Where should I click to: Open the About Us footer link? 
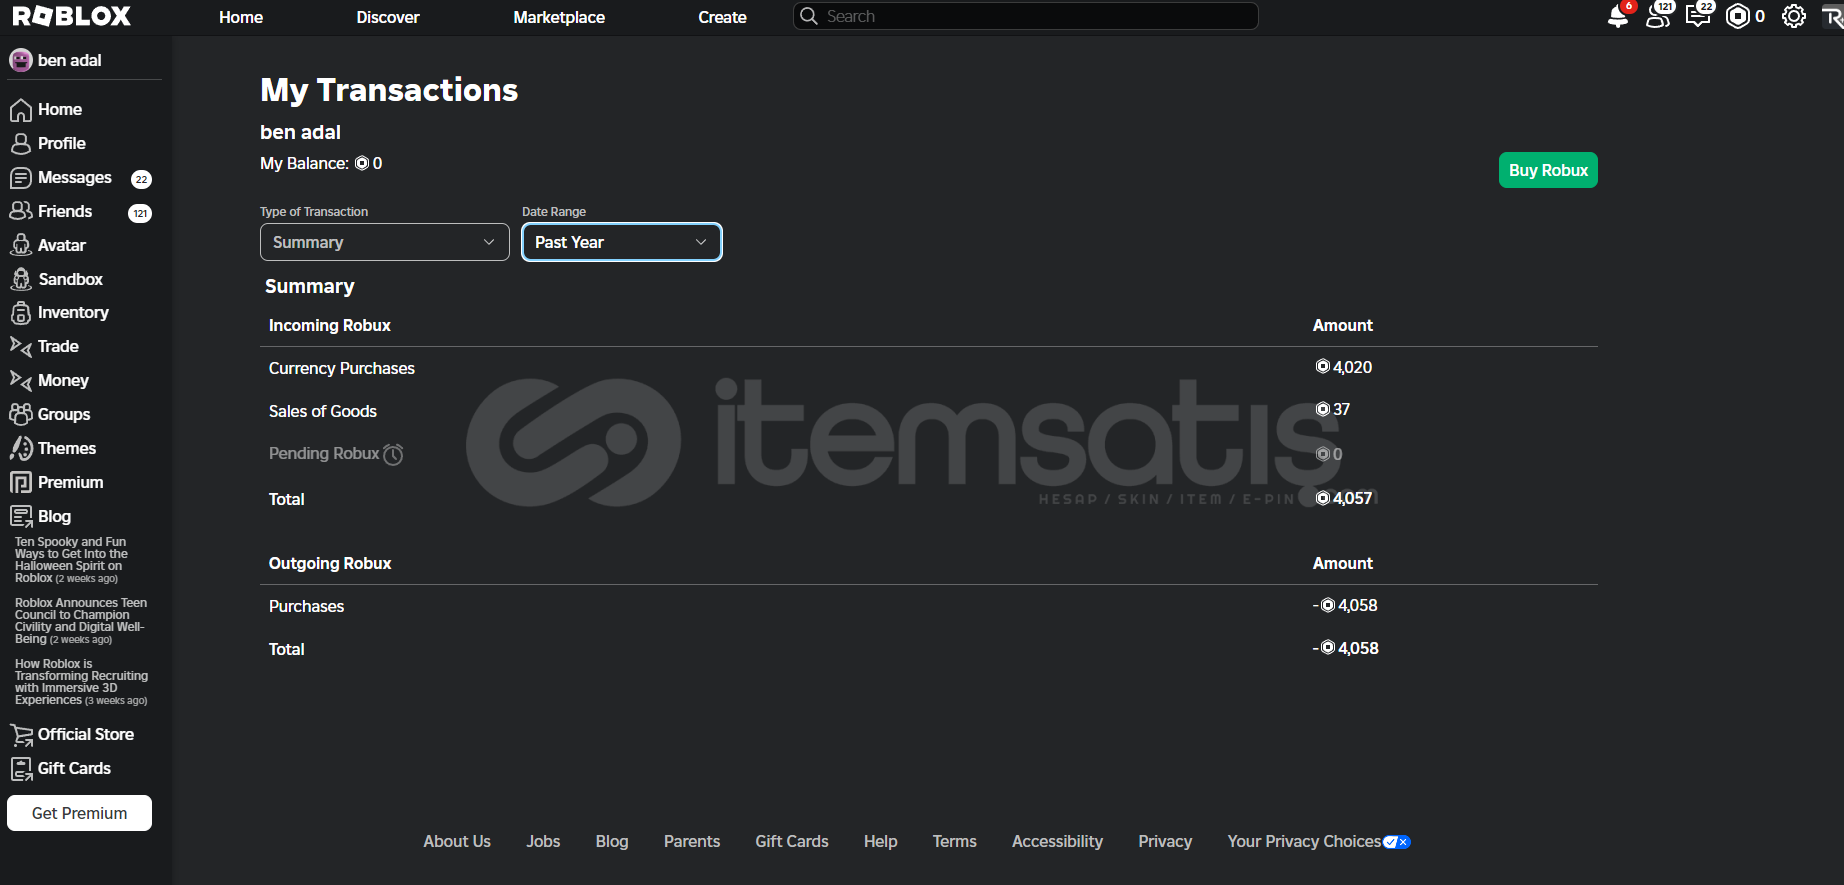pos(457,842)
